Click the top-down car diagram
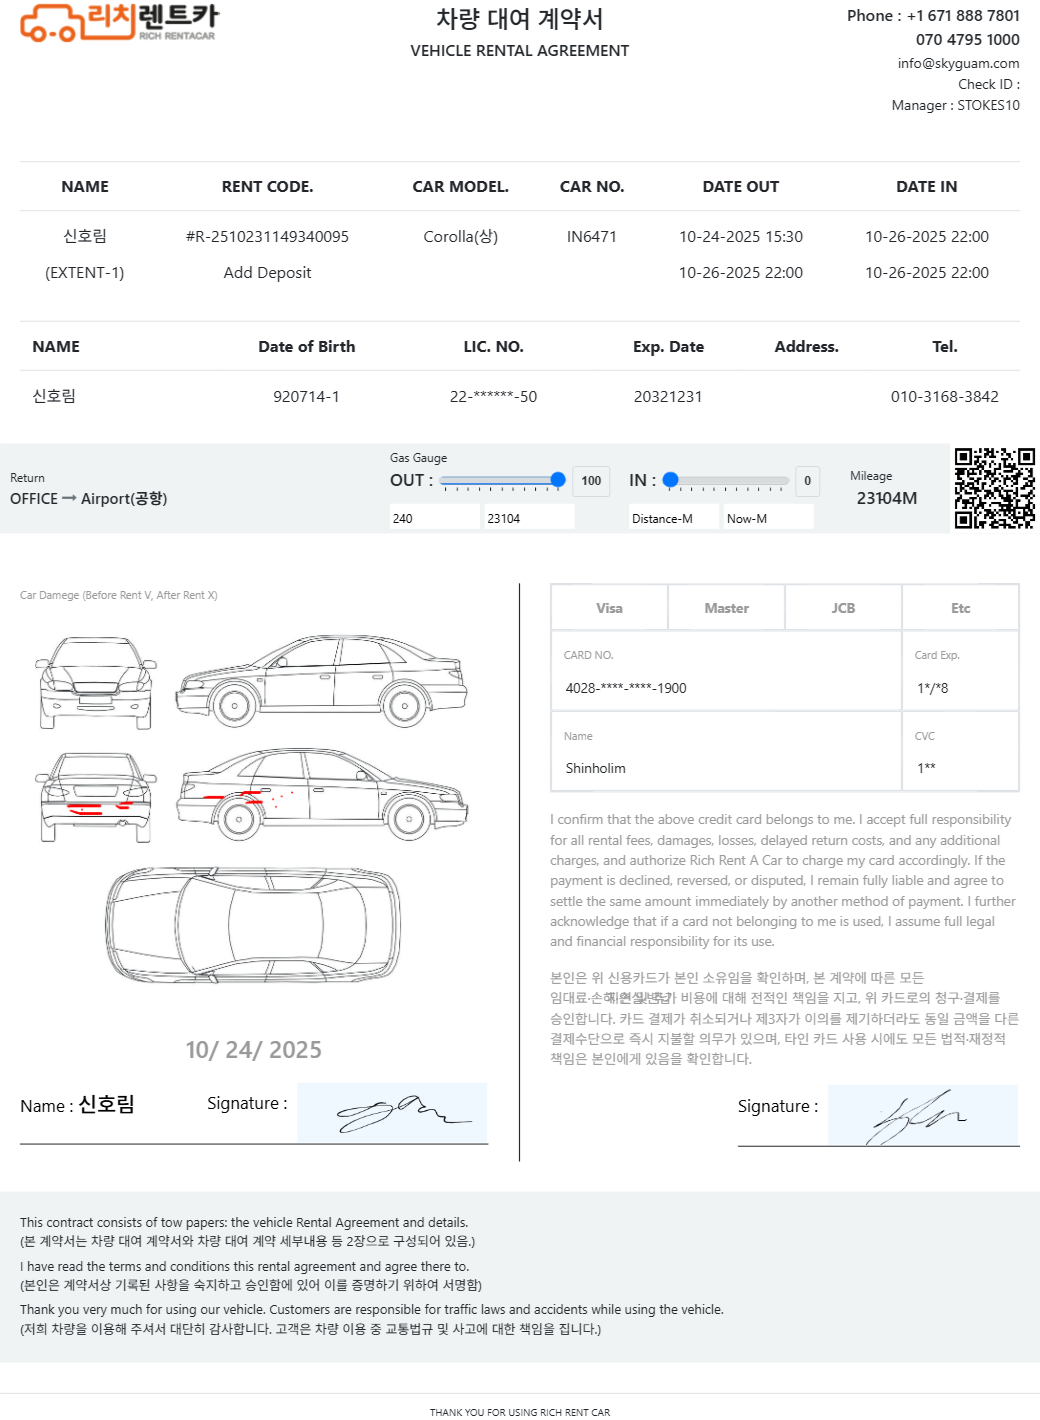 [x=253, y=925]
